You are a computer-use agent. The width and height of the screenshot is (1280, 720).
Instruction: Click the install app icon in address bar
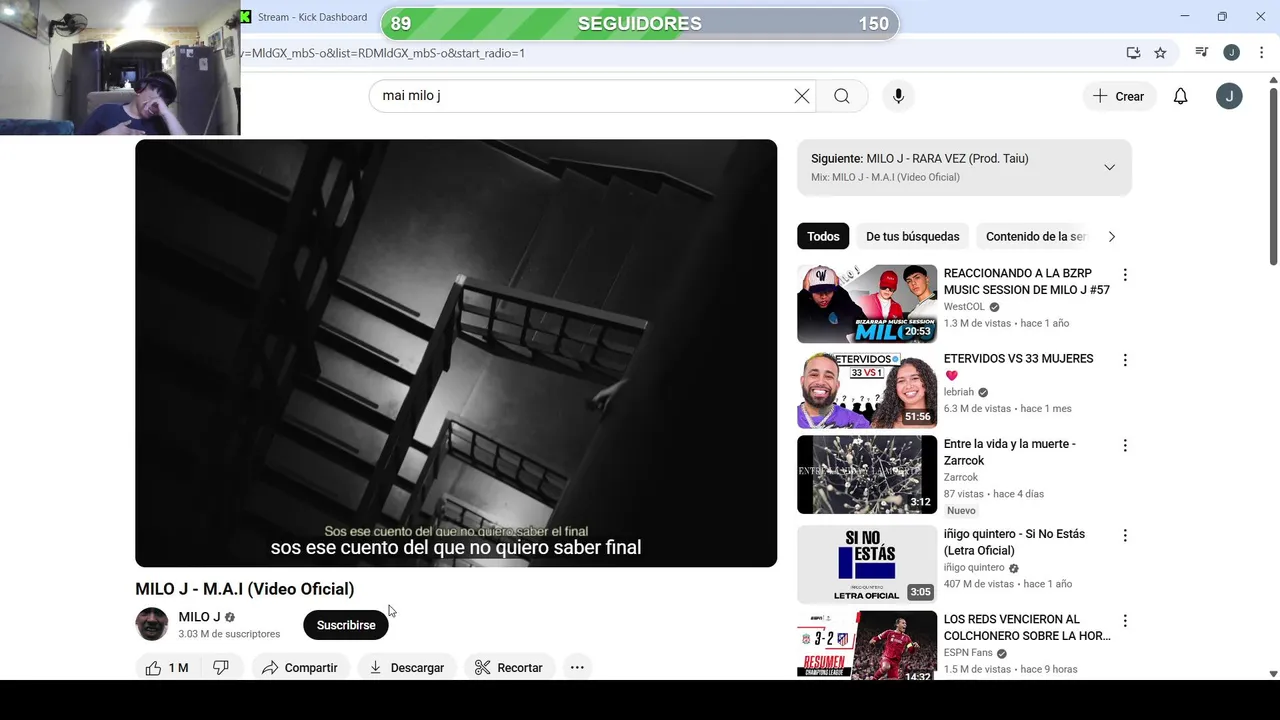[1133, 53]
